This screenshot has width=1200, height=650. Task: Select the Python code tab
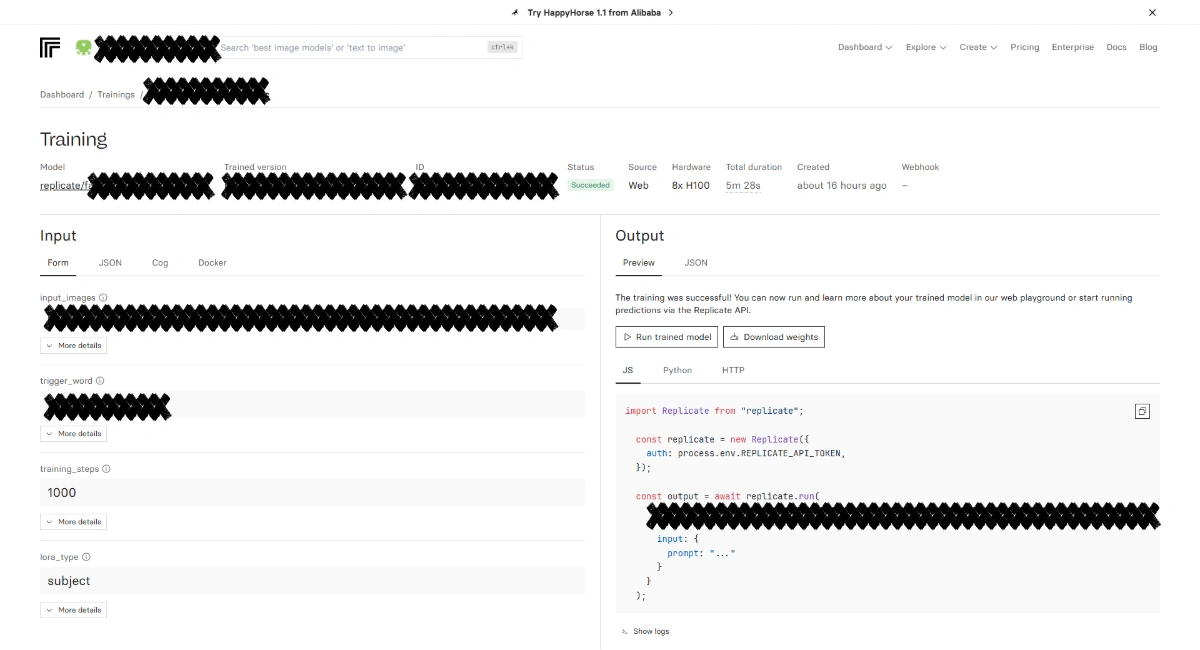(x=677, y=370)
